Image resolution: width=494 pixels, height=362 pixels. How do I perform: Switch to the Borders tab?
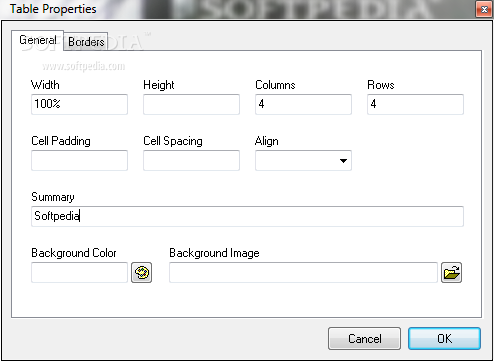click(86, 42)
